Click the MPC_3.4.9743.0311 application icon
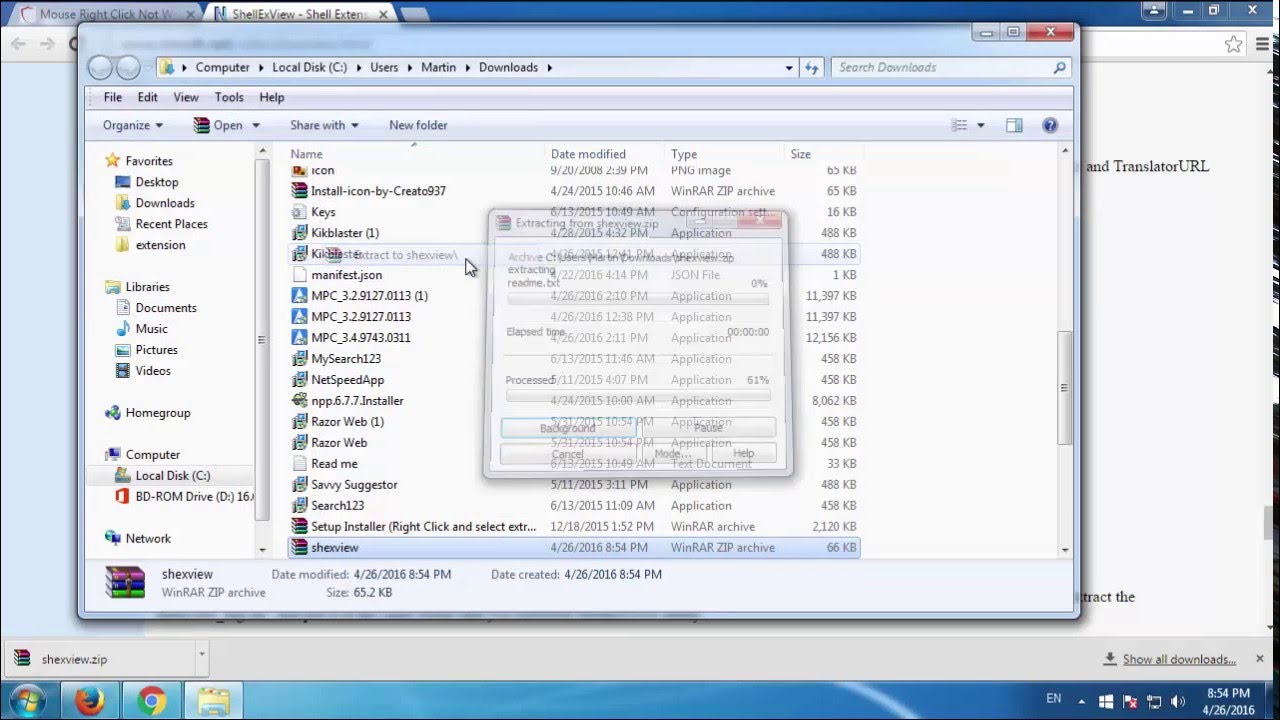This screenshot has width=1280, height=720. pos(299,338)
